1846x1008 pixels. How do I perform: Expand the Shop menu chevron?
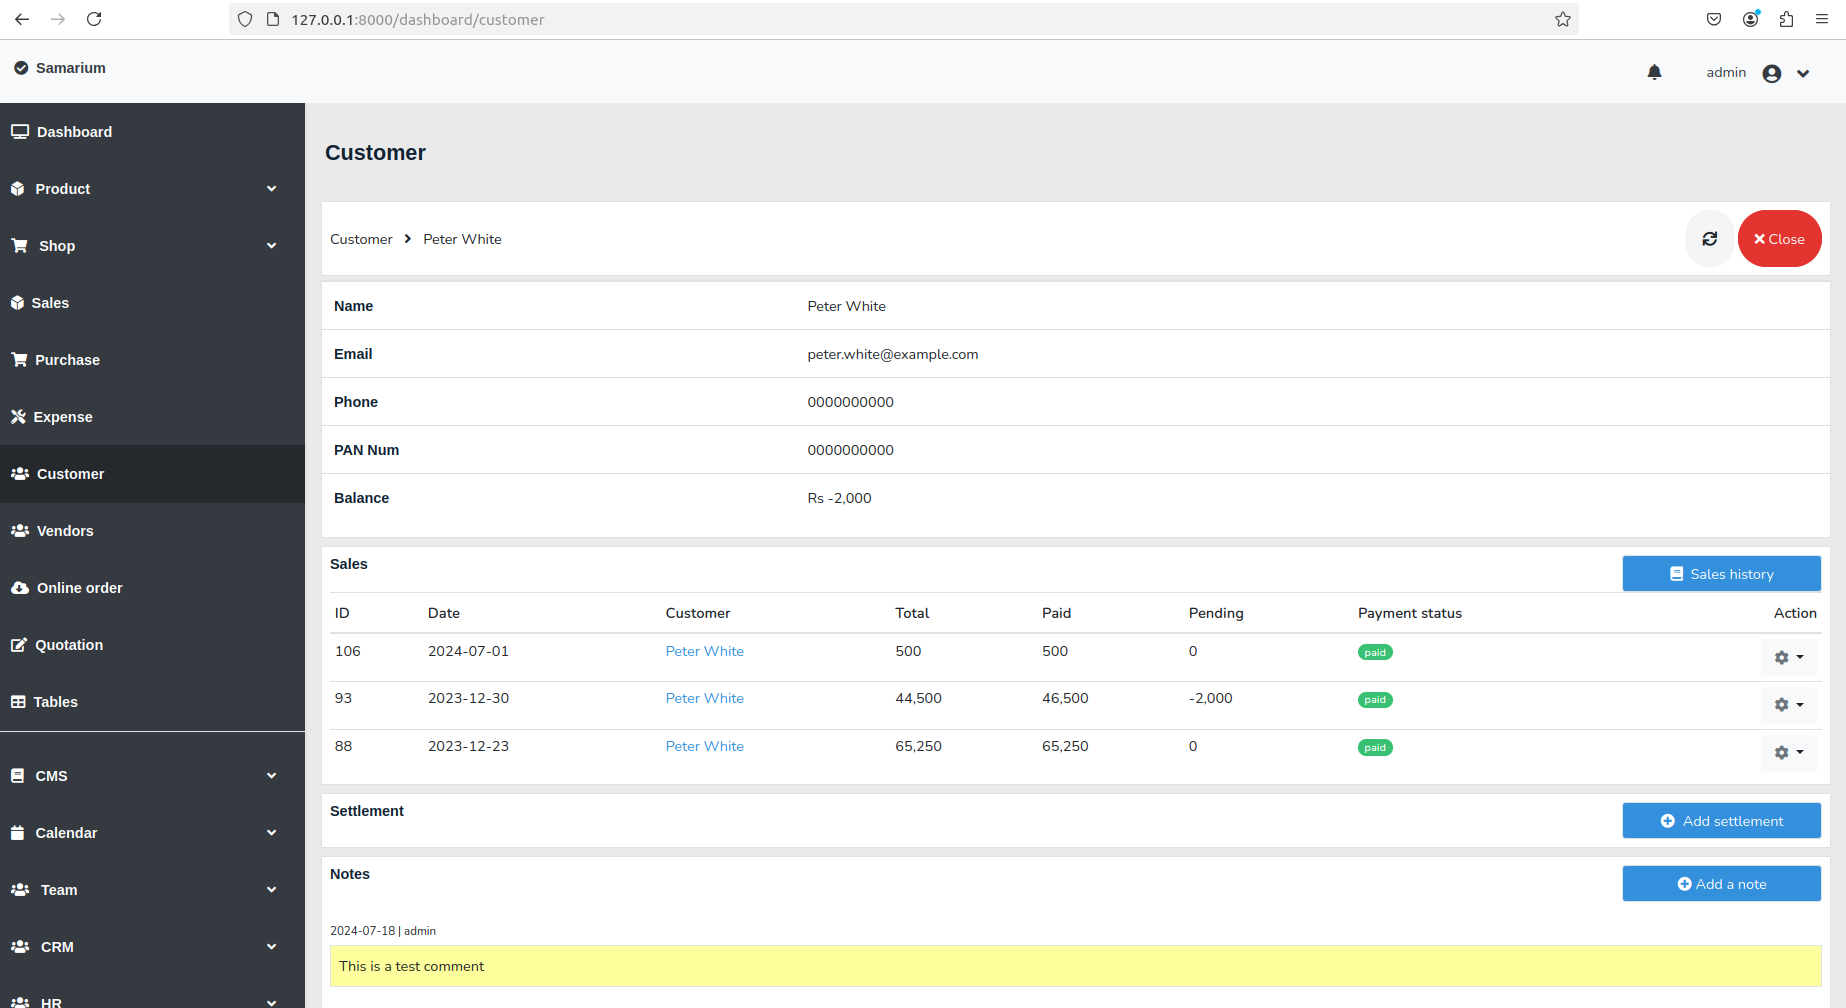(271, 246)
